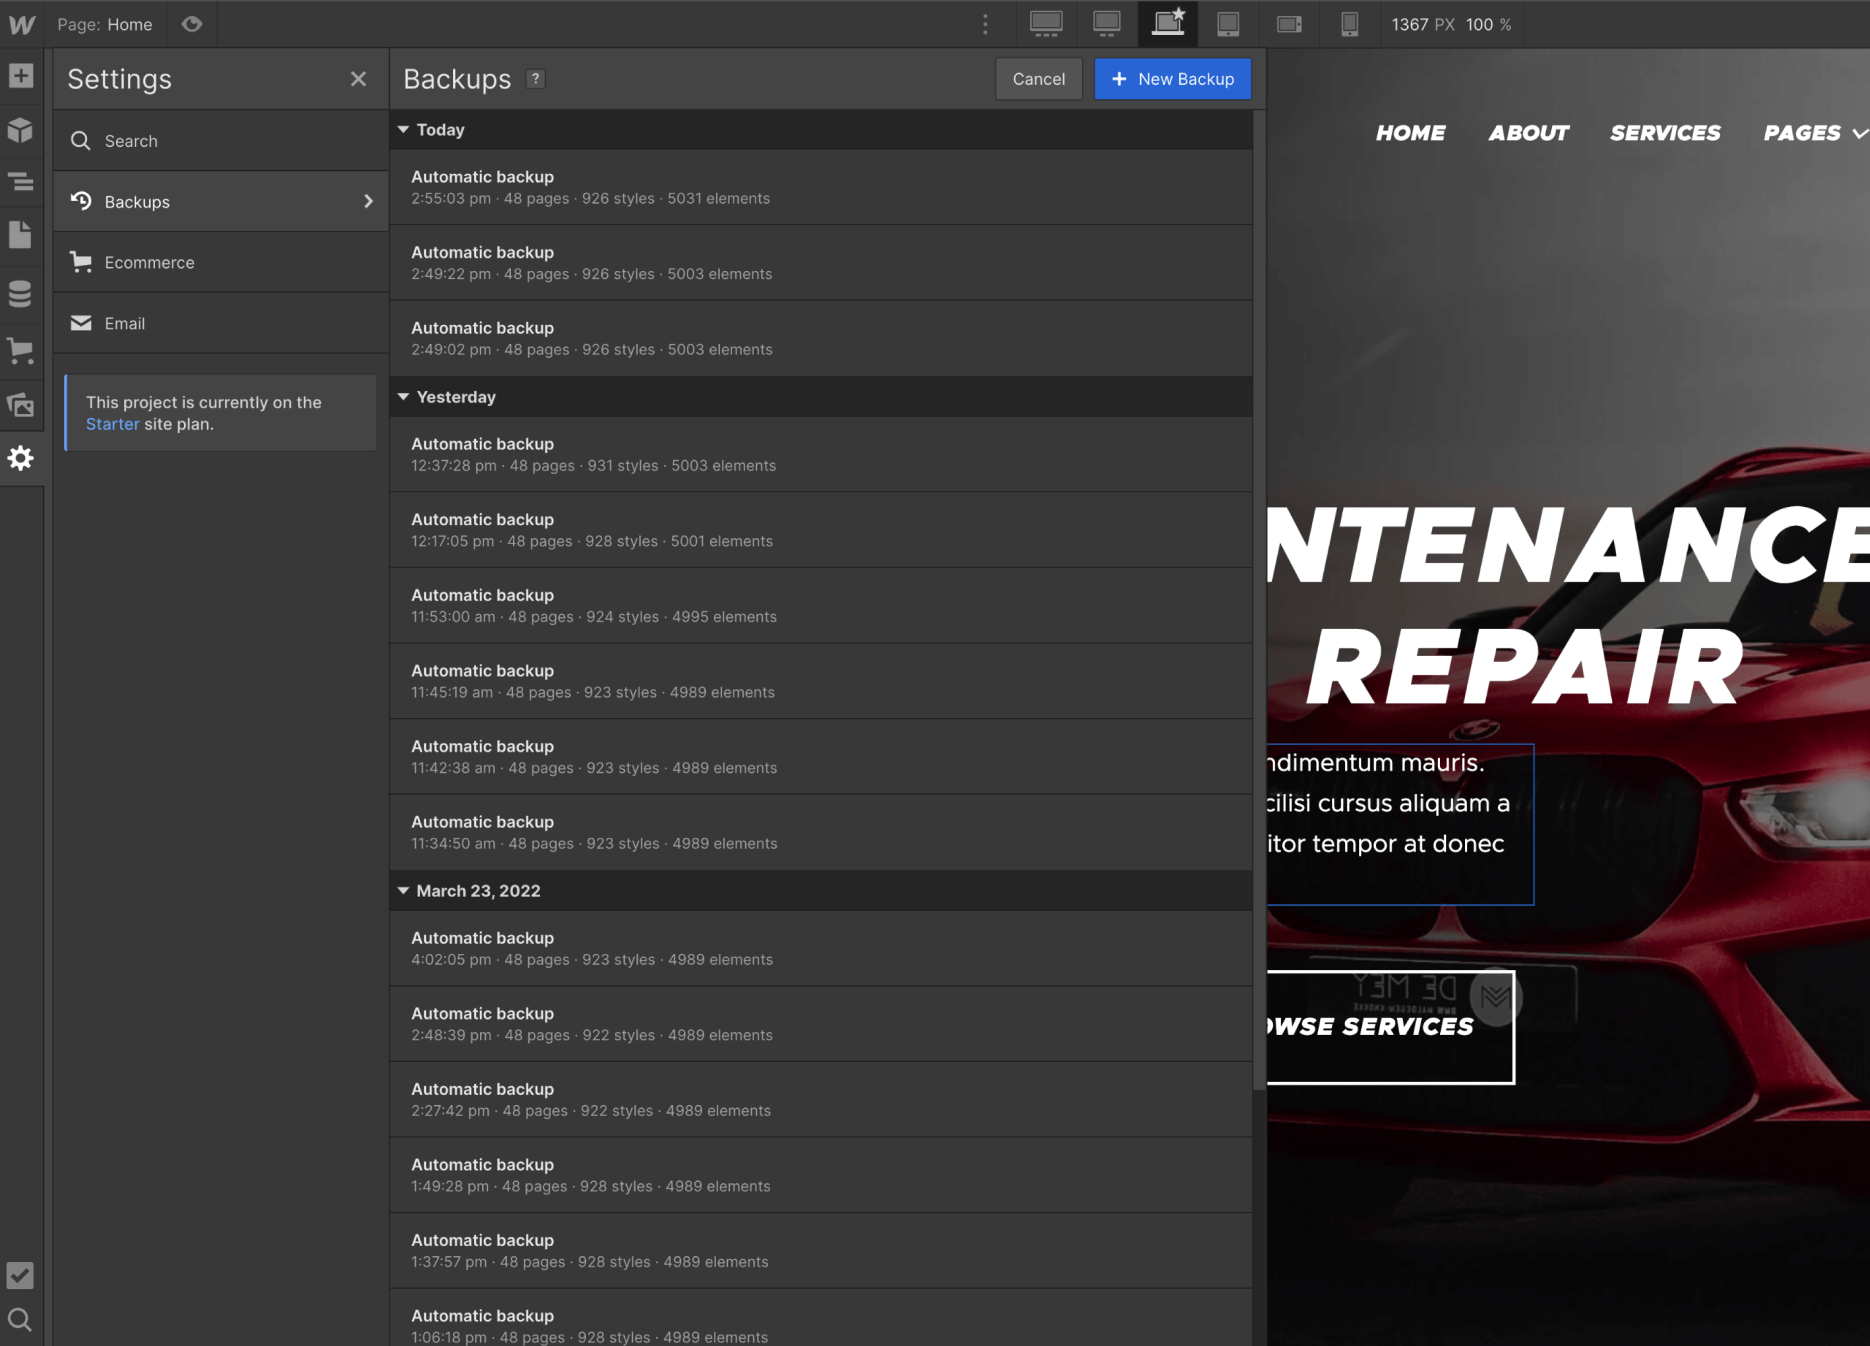
Task: Collapse the March 23, 2022 backups section
Action: click(x=403, y=890)
